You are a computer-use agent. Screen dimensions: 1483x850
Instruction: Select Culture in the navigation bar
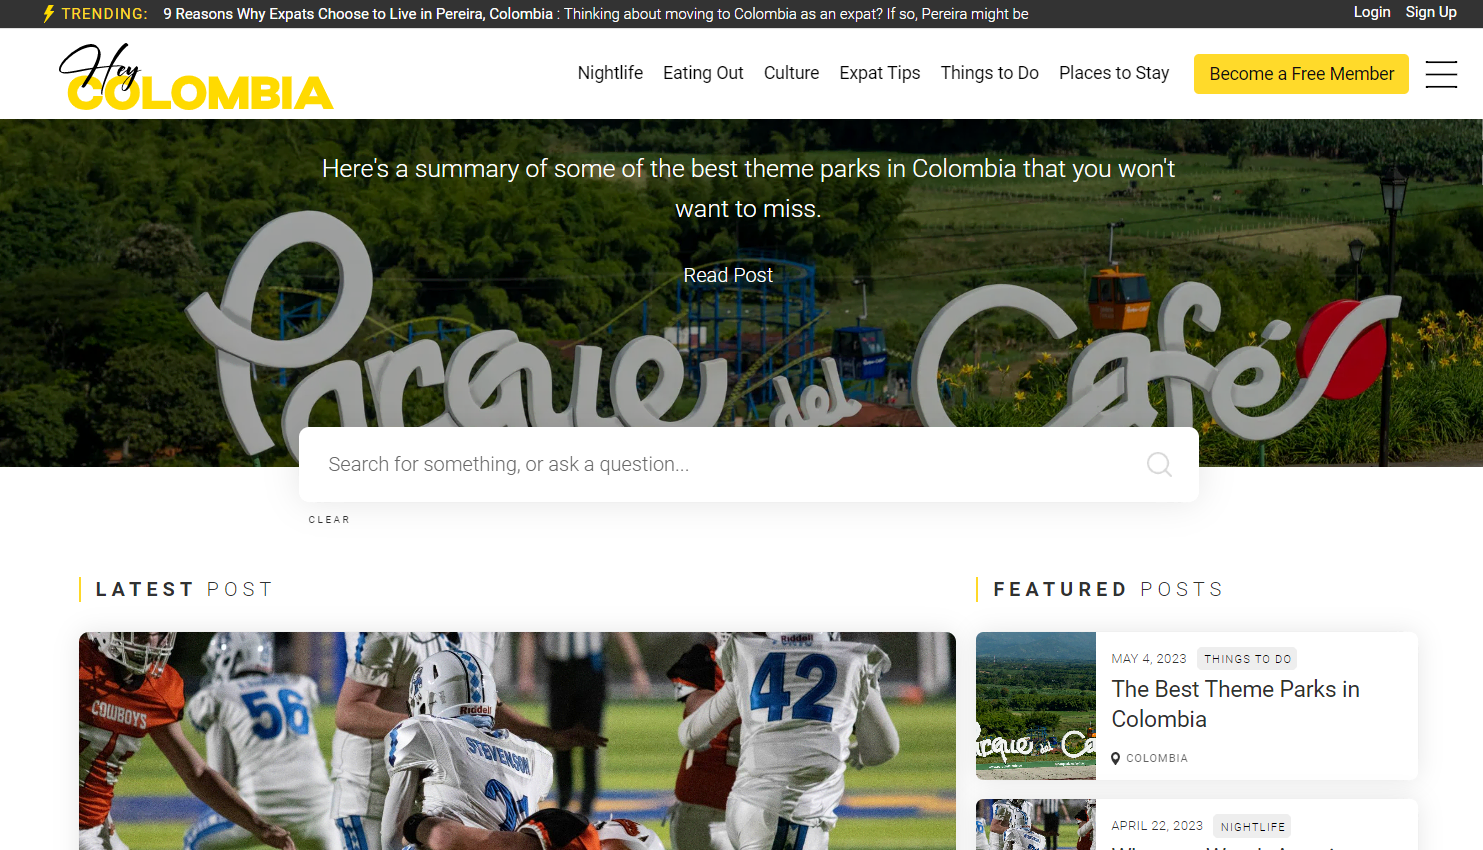click(791, 73)
